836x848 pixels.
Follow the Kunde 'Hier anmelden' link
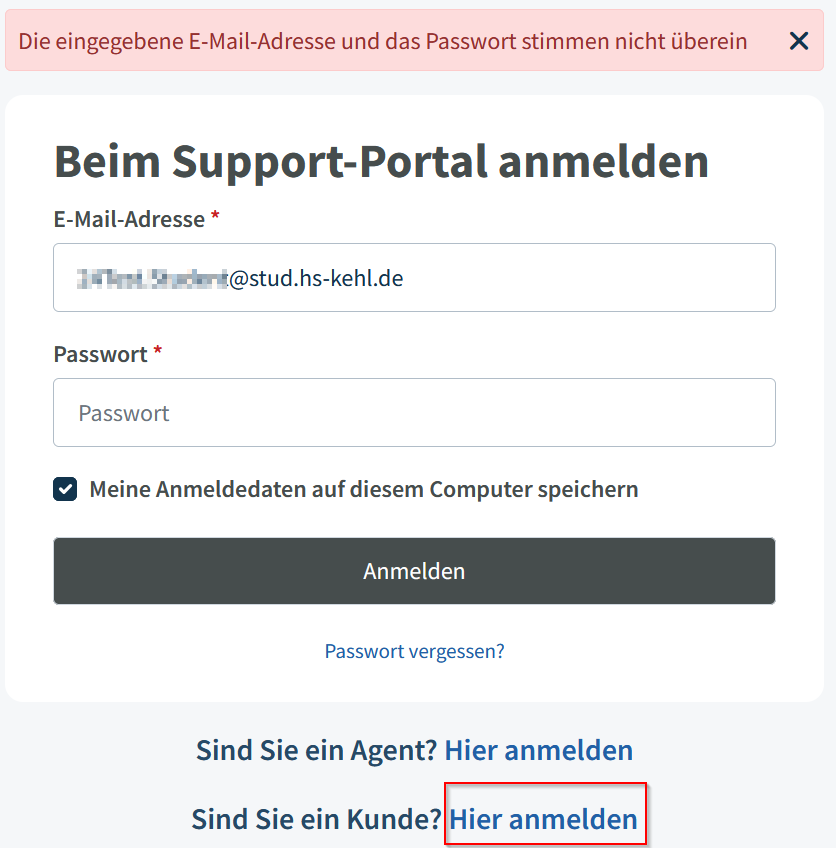click(x=543, y=819)
